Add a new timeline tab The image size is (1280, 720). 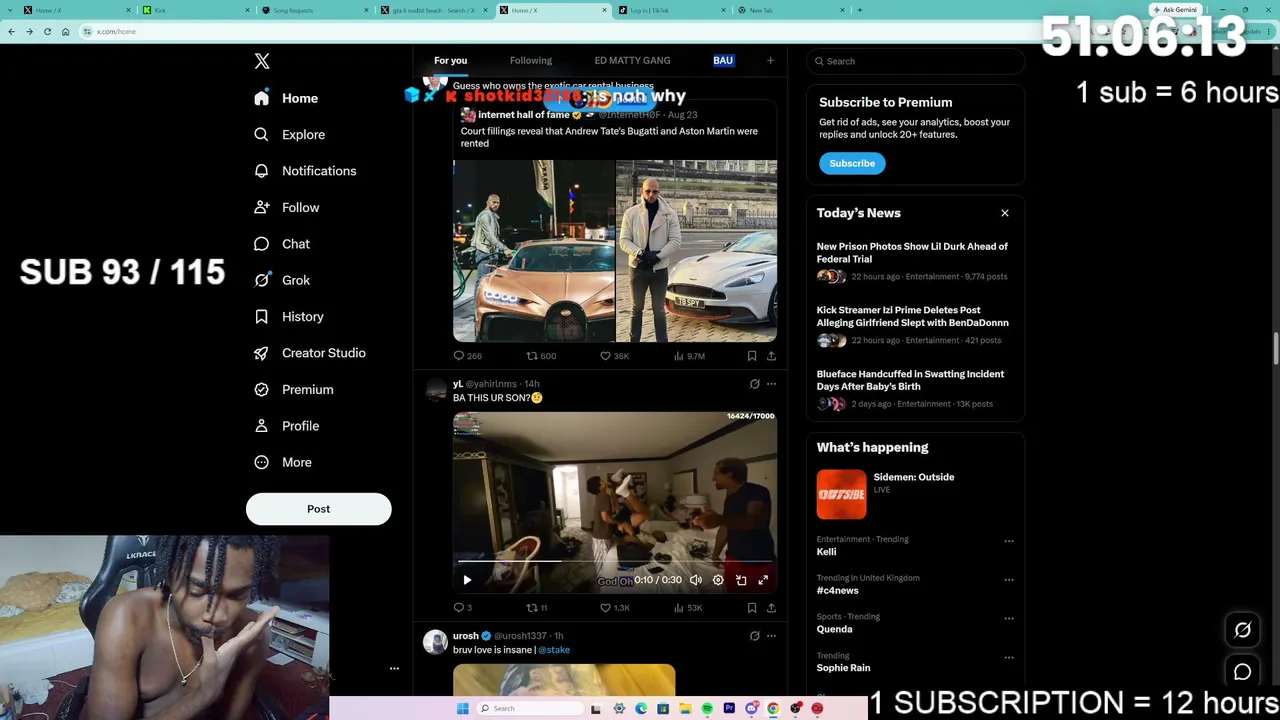coord(770,61)
